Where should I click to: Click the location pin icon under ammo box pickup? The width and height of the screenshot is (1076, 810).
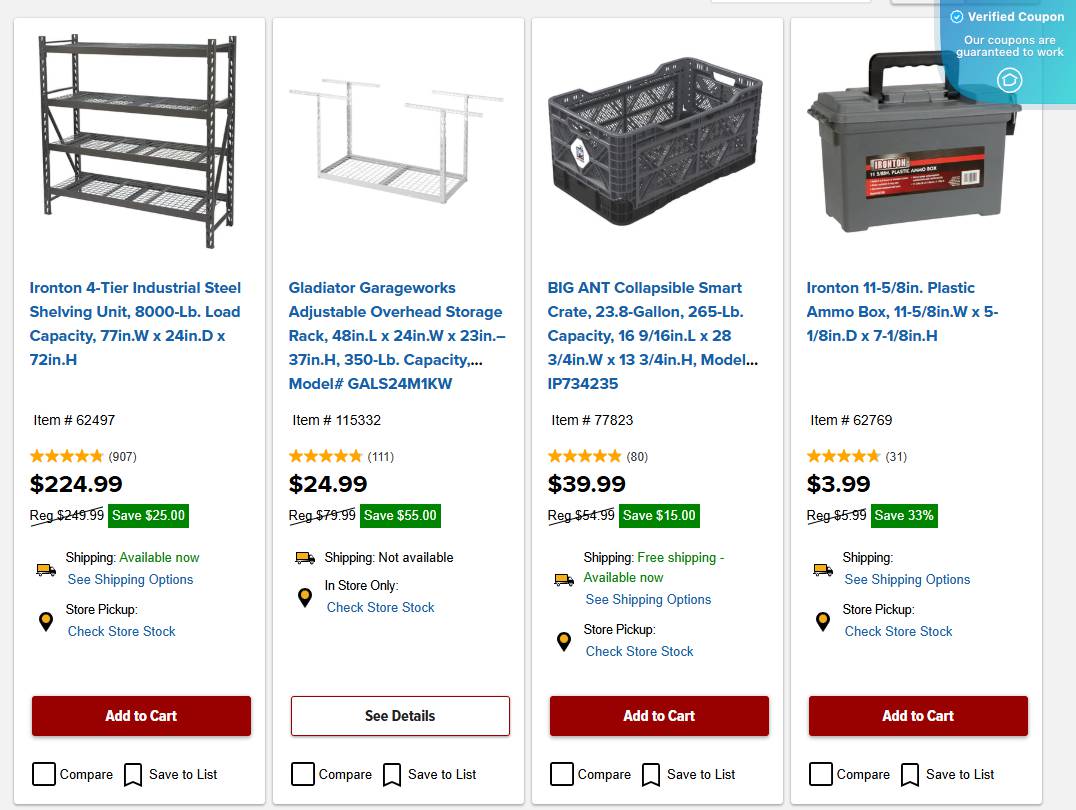[822, 620]
